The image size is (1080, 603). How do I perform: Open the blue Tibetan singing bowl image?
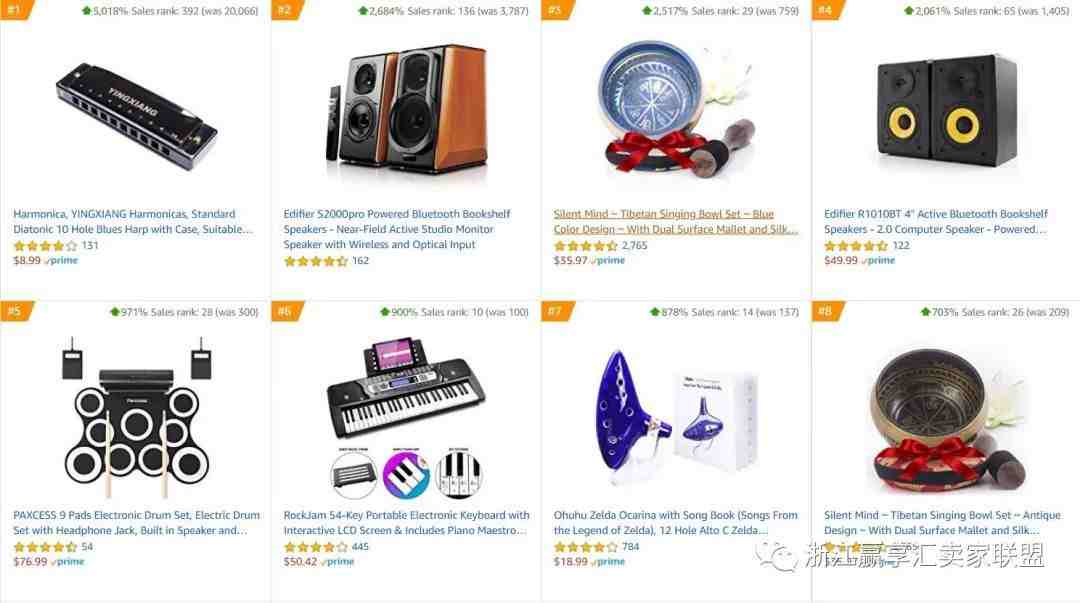[676, 110]
